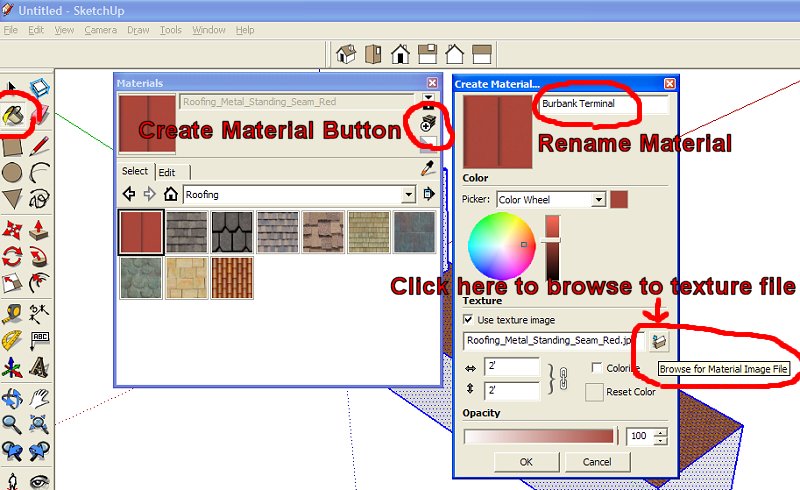The image size is (800, 490).
Task: Select the Dimension tool
Action: 39,313
